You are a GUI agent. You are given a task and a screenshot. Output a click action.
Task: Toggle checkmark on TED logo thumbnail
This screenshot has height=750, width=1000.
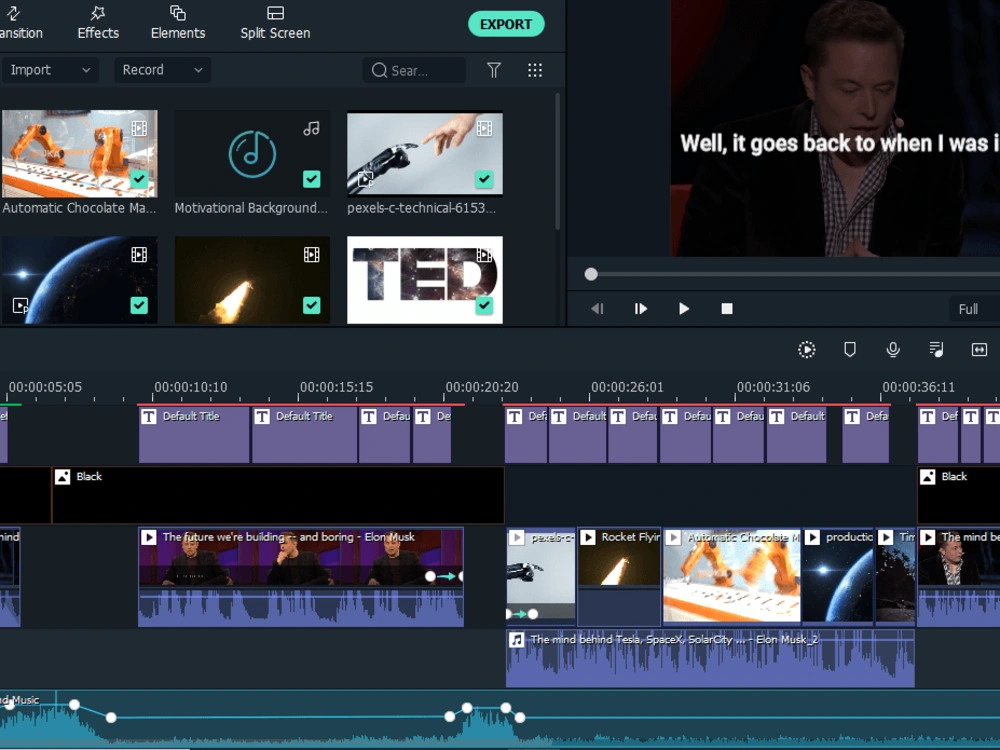click(x=484, y=305)
